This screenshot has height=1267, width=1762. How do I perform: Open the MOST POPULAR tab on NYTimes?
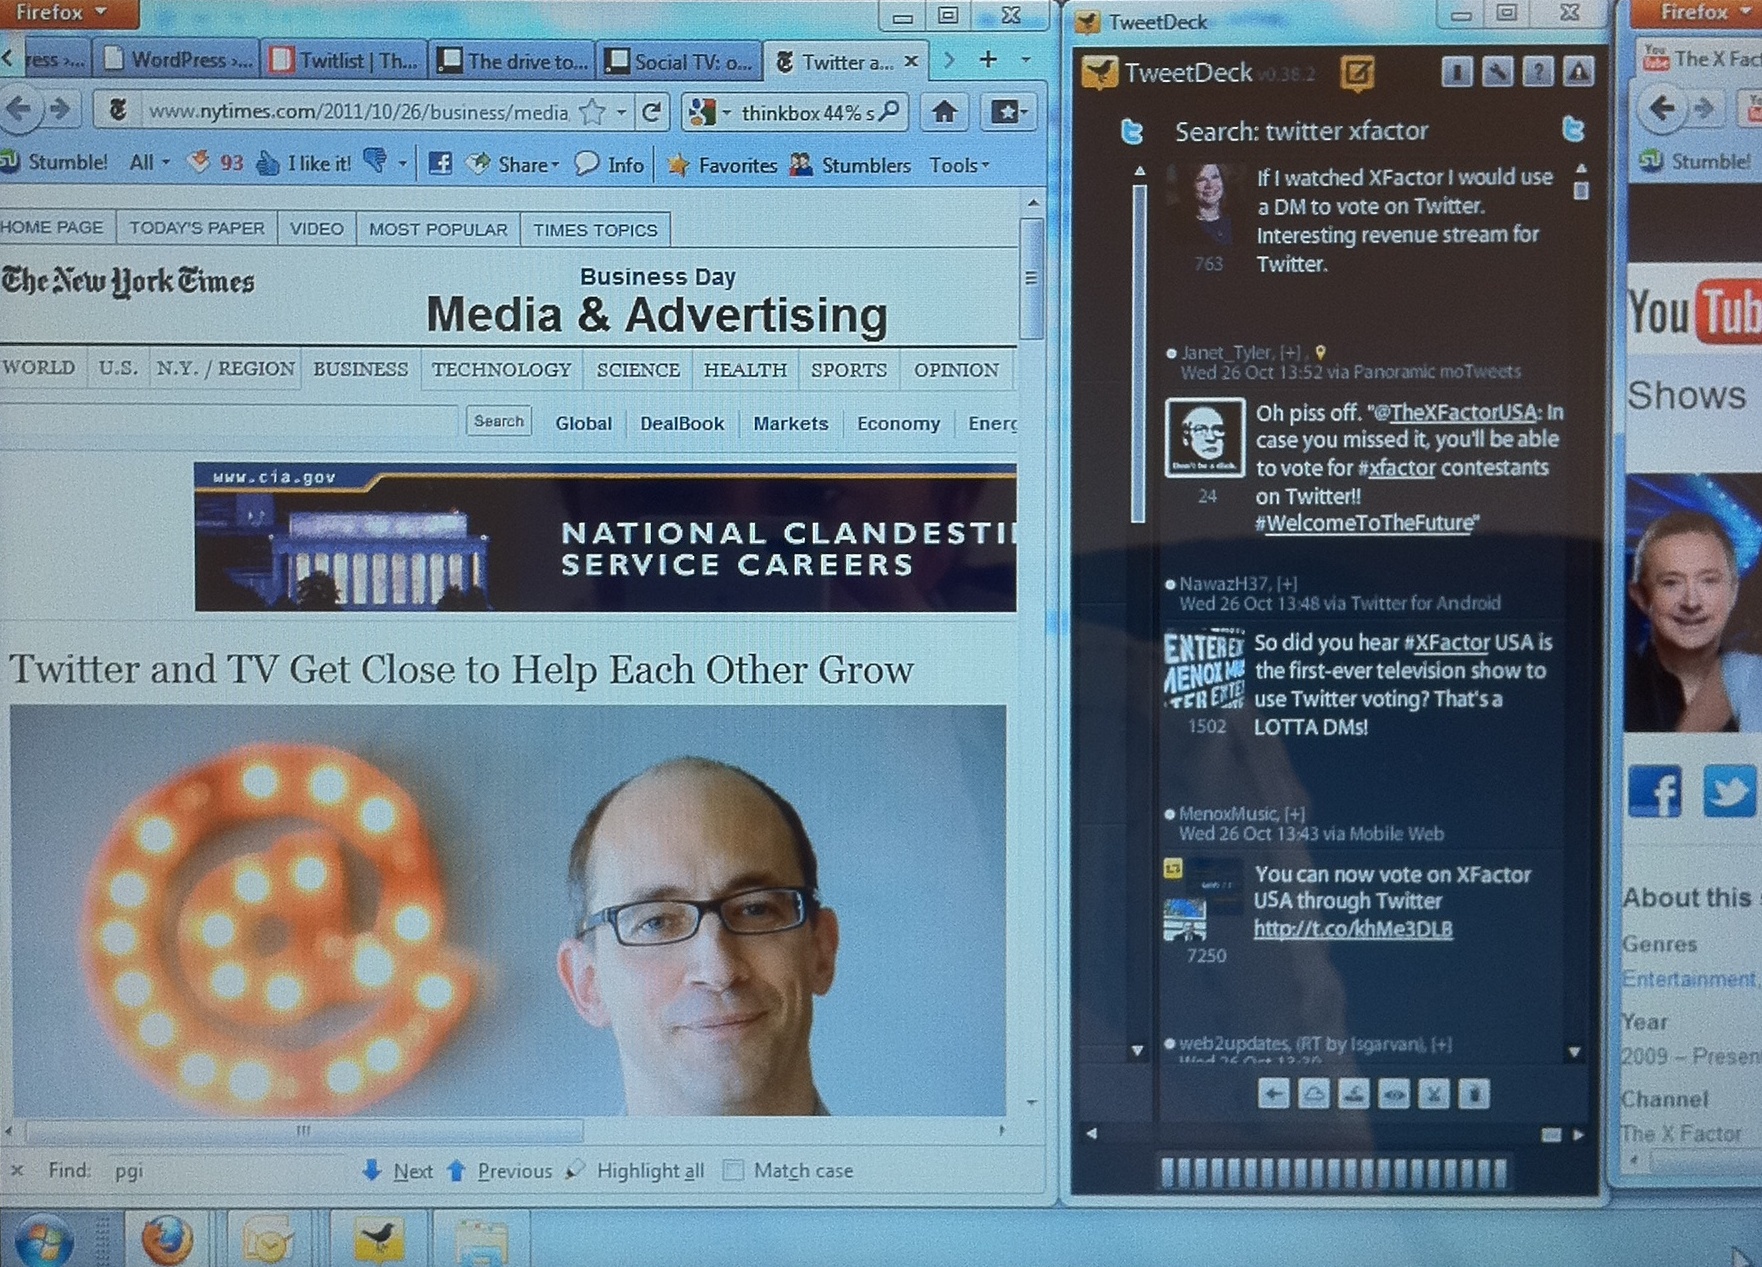coord(438,229)
